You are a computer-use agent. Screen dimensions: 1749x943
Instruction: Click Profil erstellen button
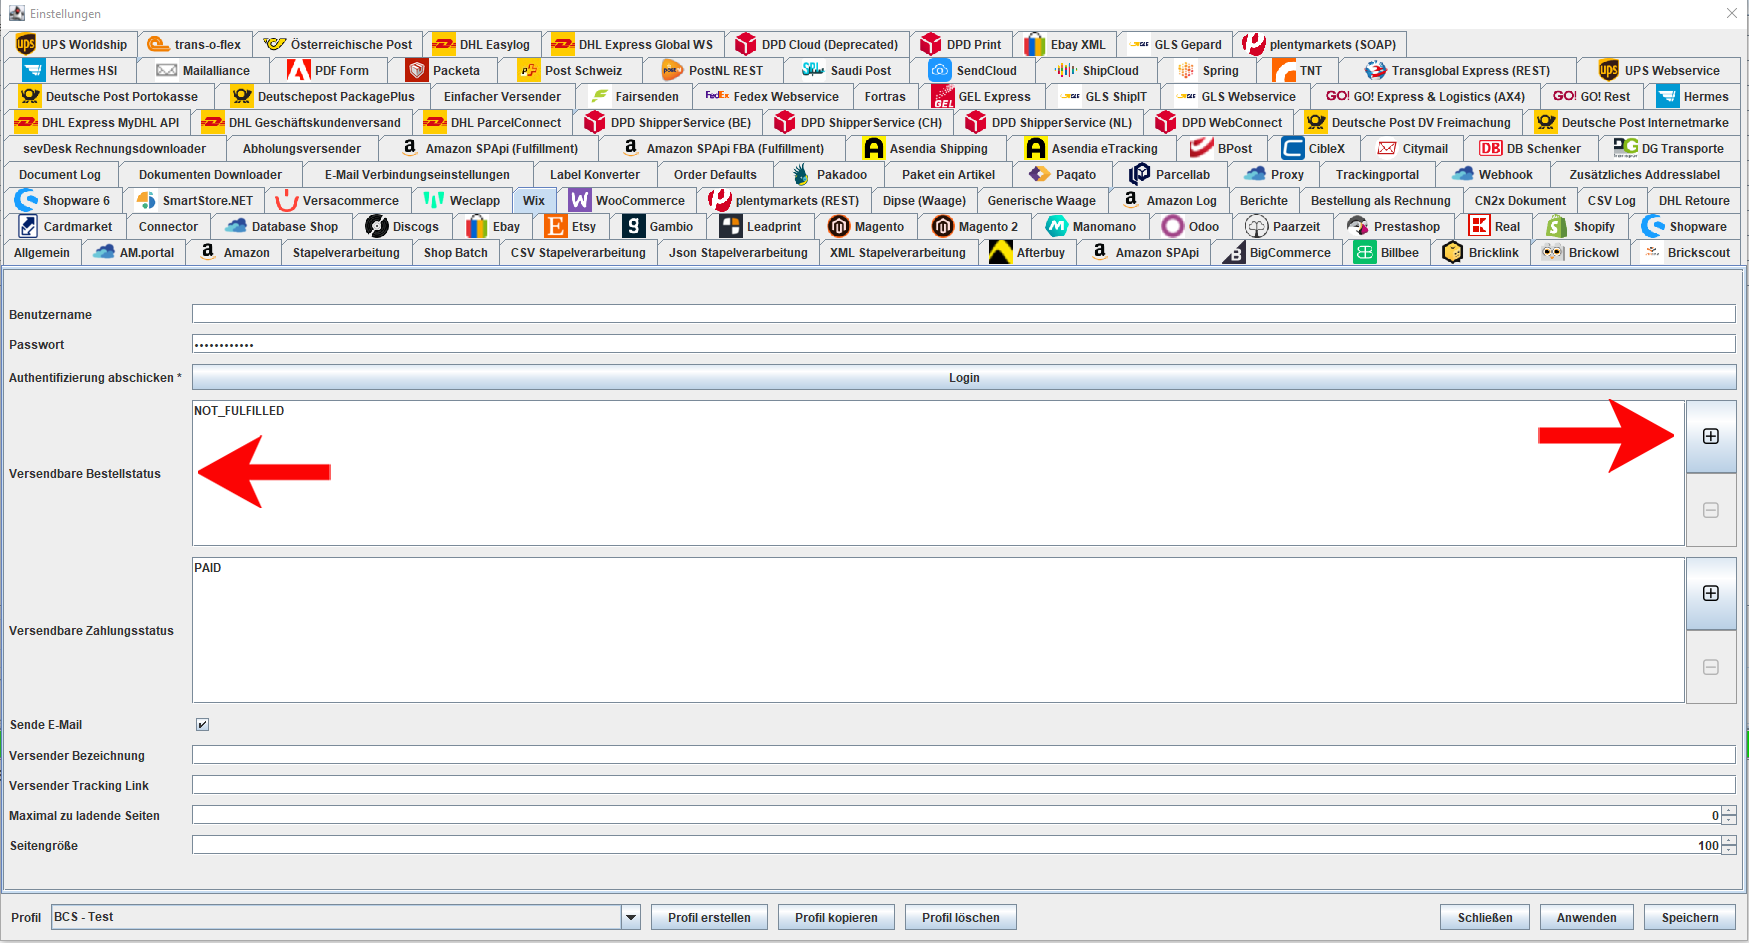(709, 917)
